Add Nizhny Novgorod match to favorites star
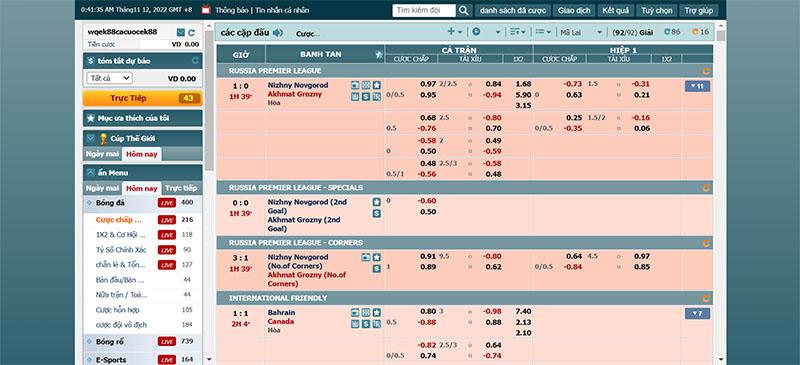 [377, 85]
